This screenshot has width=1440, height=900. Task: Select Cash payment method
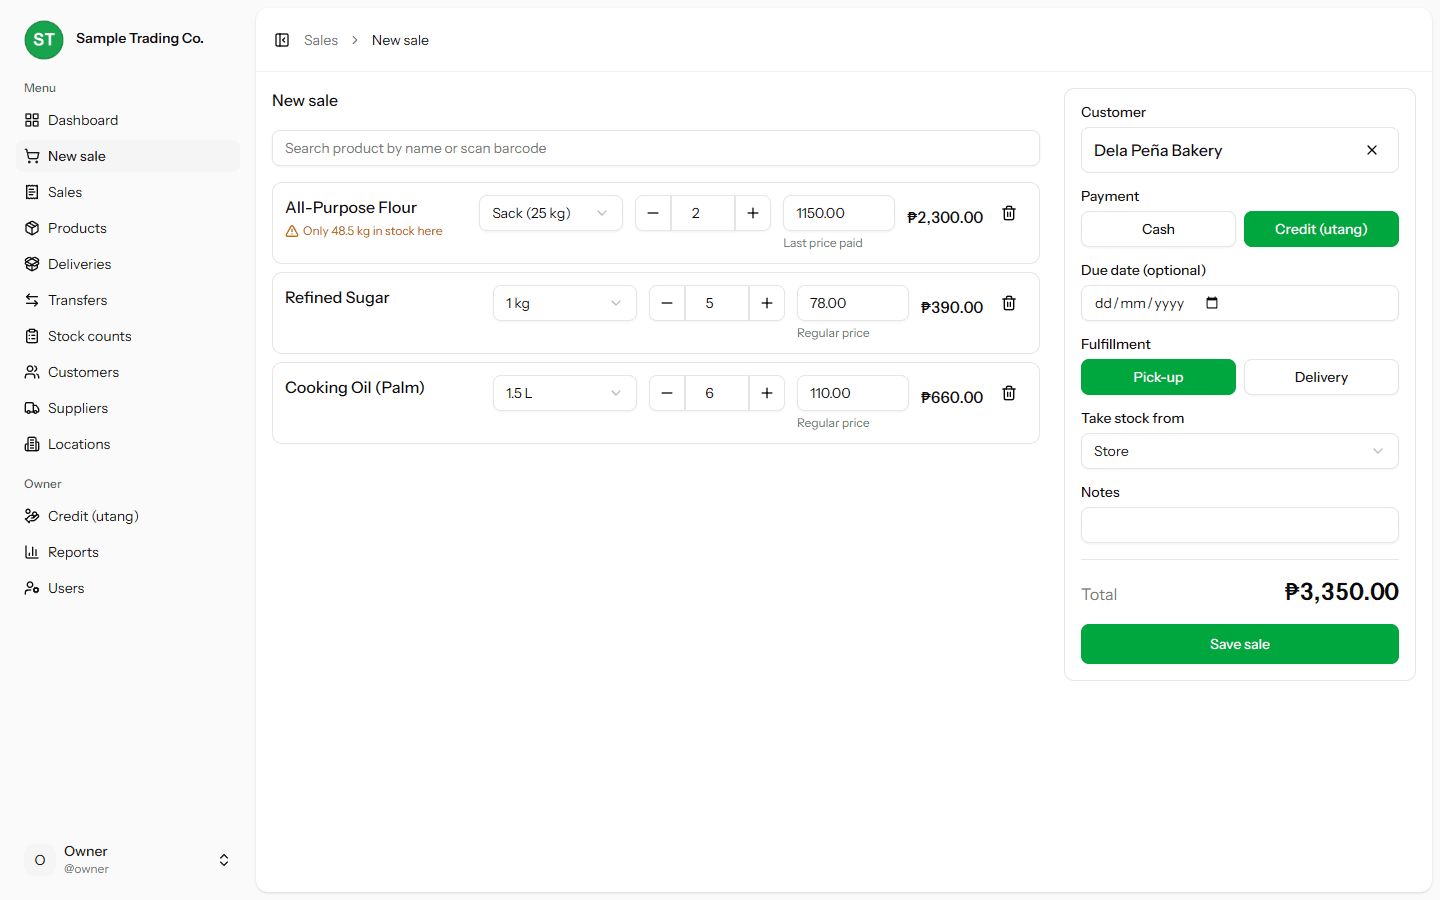(x=1158, y=229)
